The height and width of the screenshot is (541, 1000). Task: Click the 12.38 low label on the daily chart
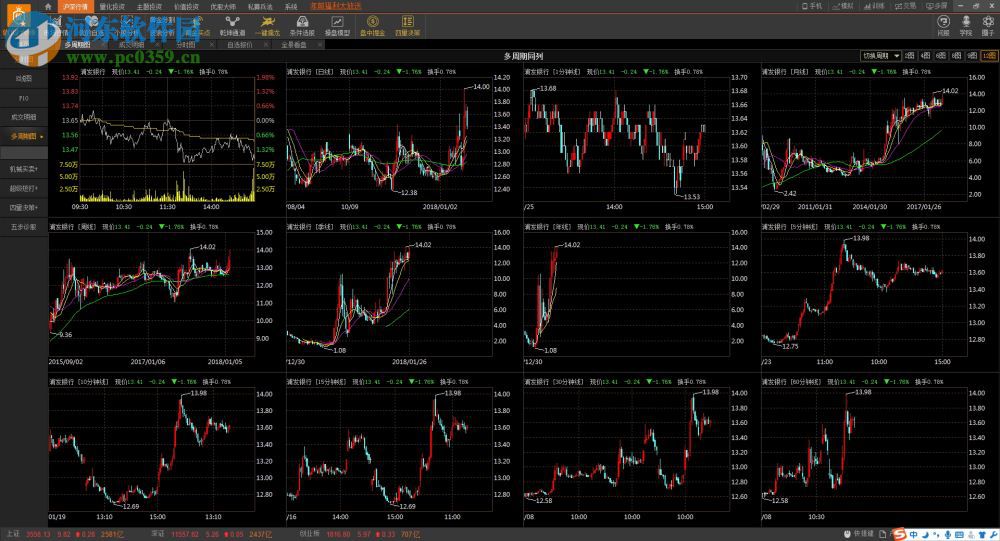click(409, 192)
